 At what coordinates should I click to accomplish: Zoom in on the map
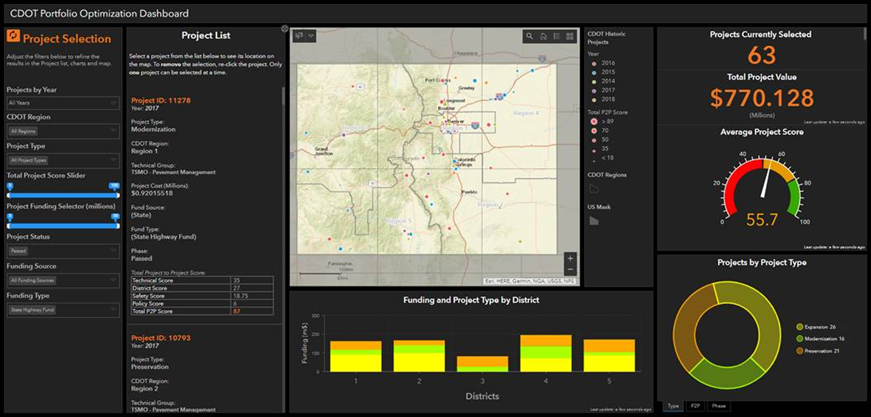pyautogui.click(x=569, y=258)
